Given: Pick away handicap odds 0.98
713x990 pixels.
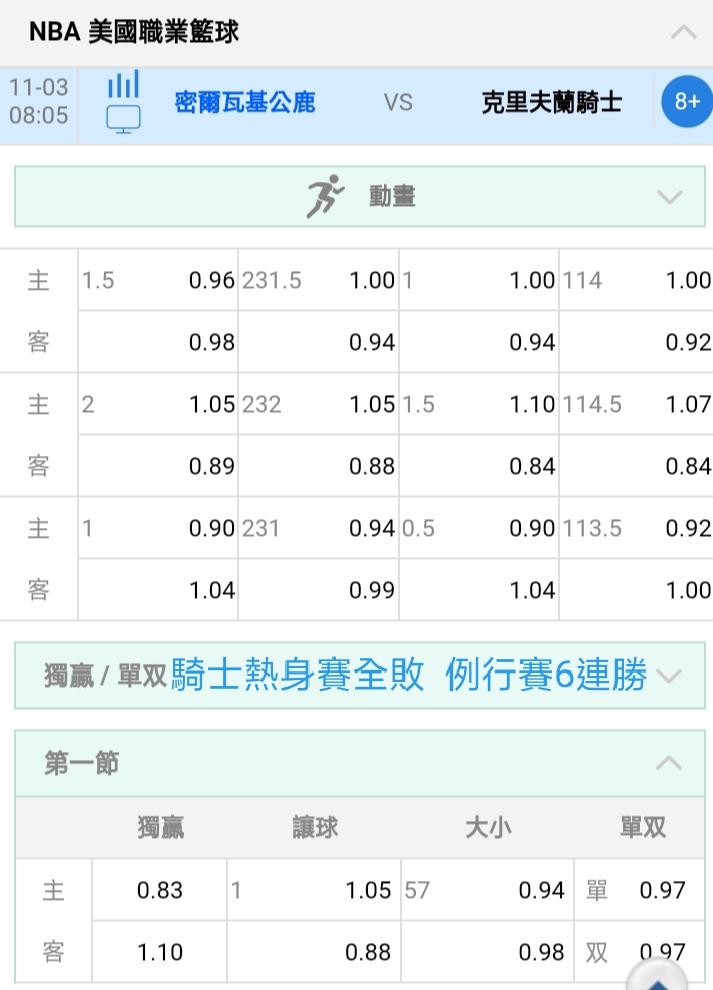Looking at the screenshot, I should [158, 342].
